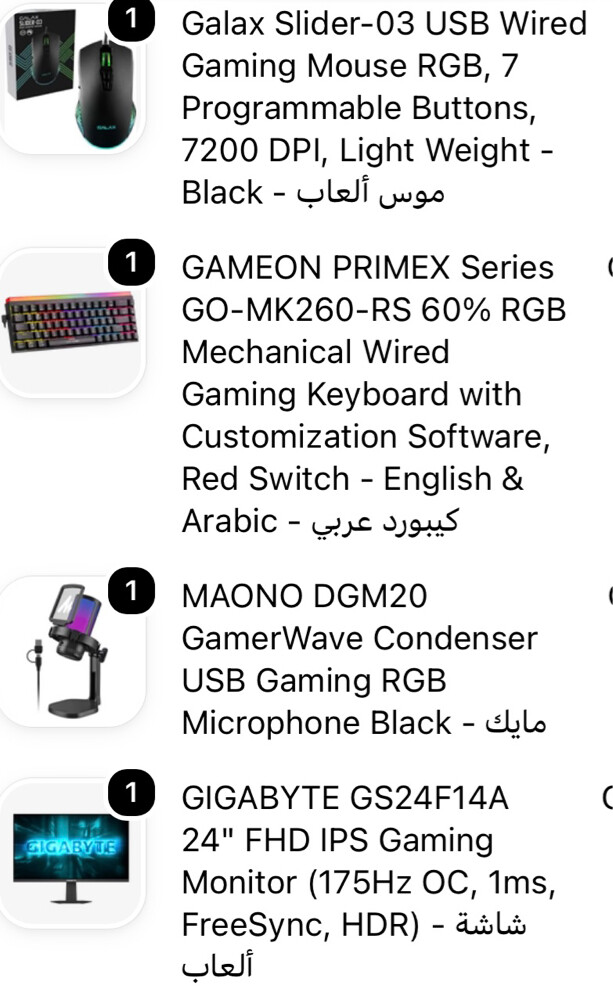Open the GIGABYTE monitor product image
The width and height of the screenshot is (613, 1000).
pos(71,853)
